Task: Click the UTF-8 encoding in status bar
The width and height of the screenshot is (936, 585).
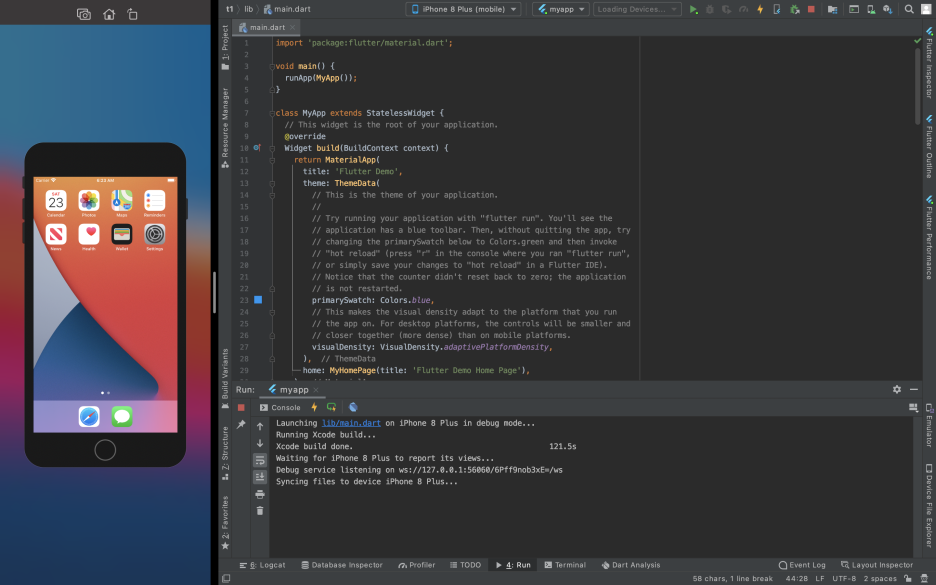Action: 844,578
